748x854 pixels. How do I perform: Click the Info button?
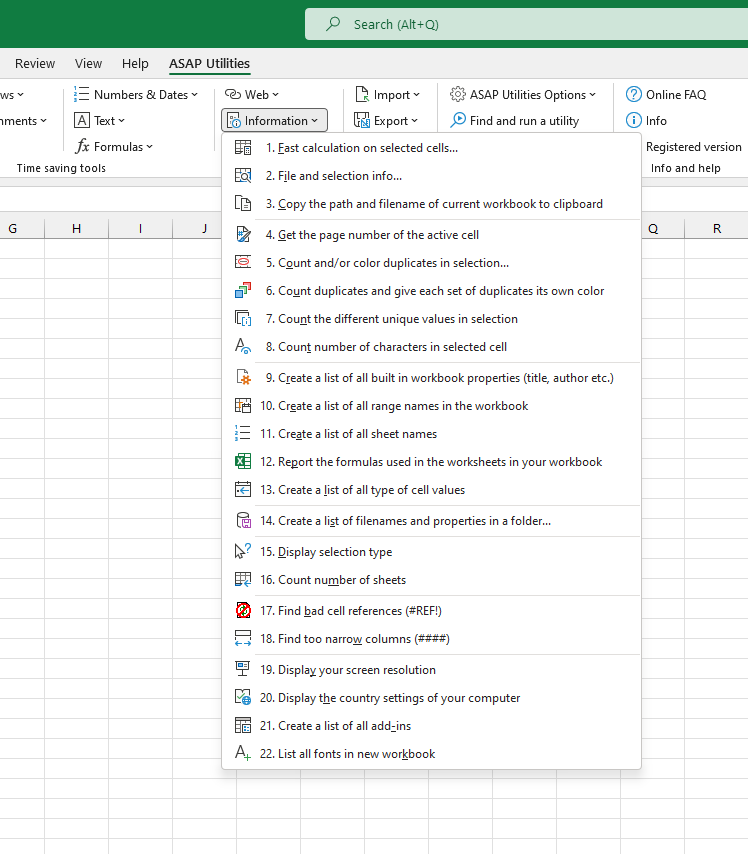[x=646, y=120]
